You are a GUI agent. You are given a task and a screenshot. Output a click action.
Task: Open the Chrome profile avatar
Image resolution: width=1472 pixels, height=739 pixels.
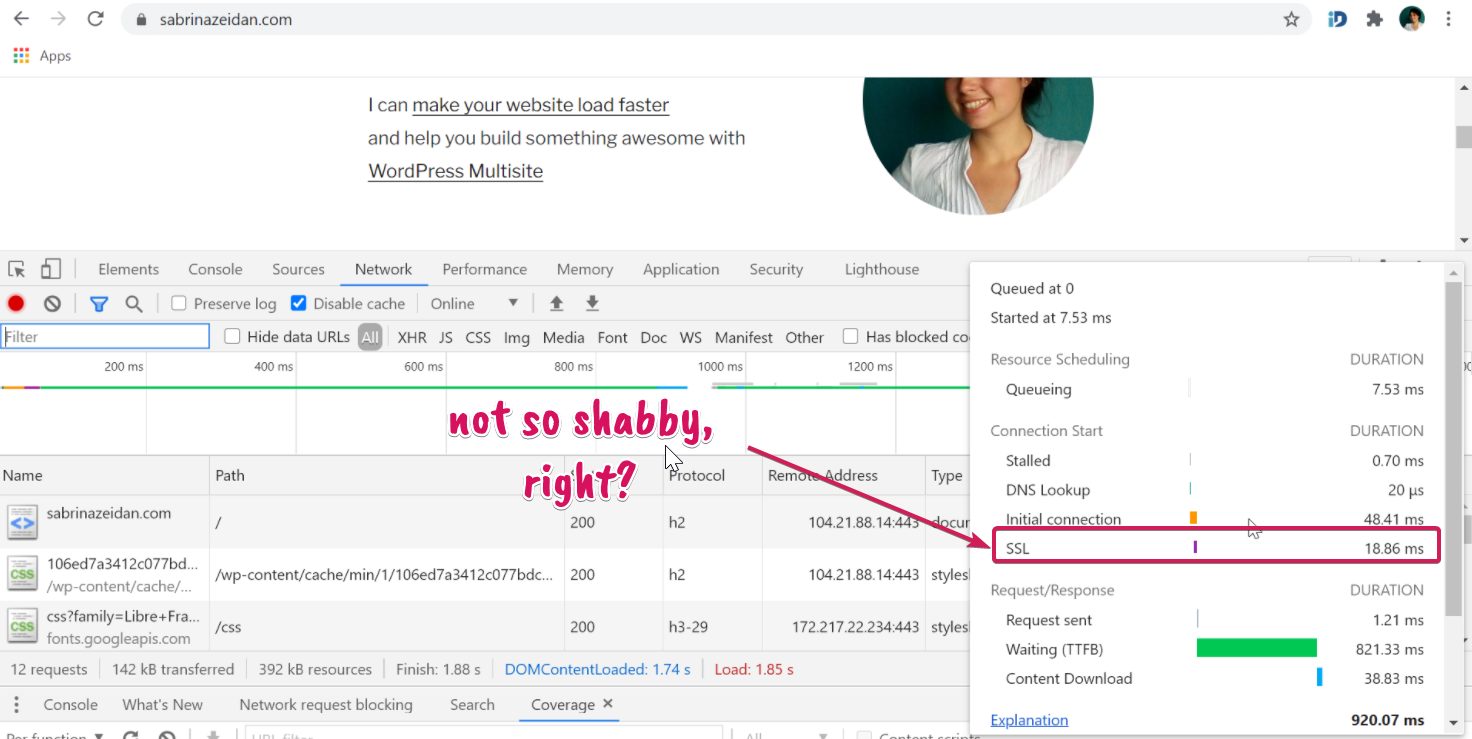tap(1411, 19)
